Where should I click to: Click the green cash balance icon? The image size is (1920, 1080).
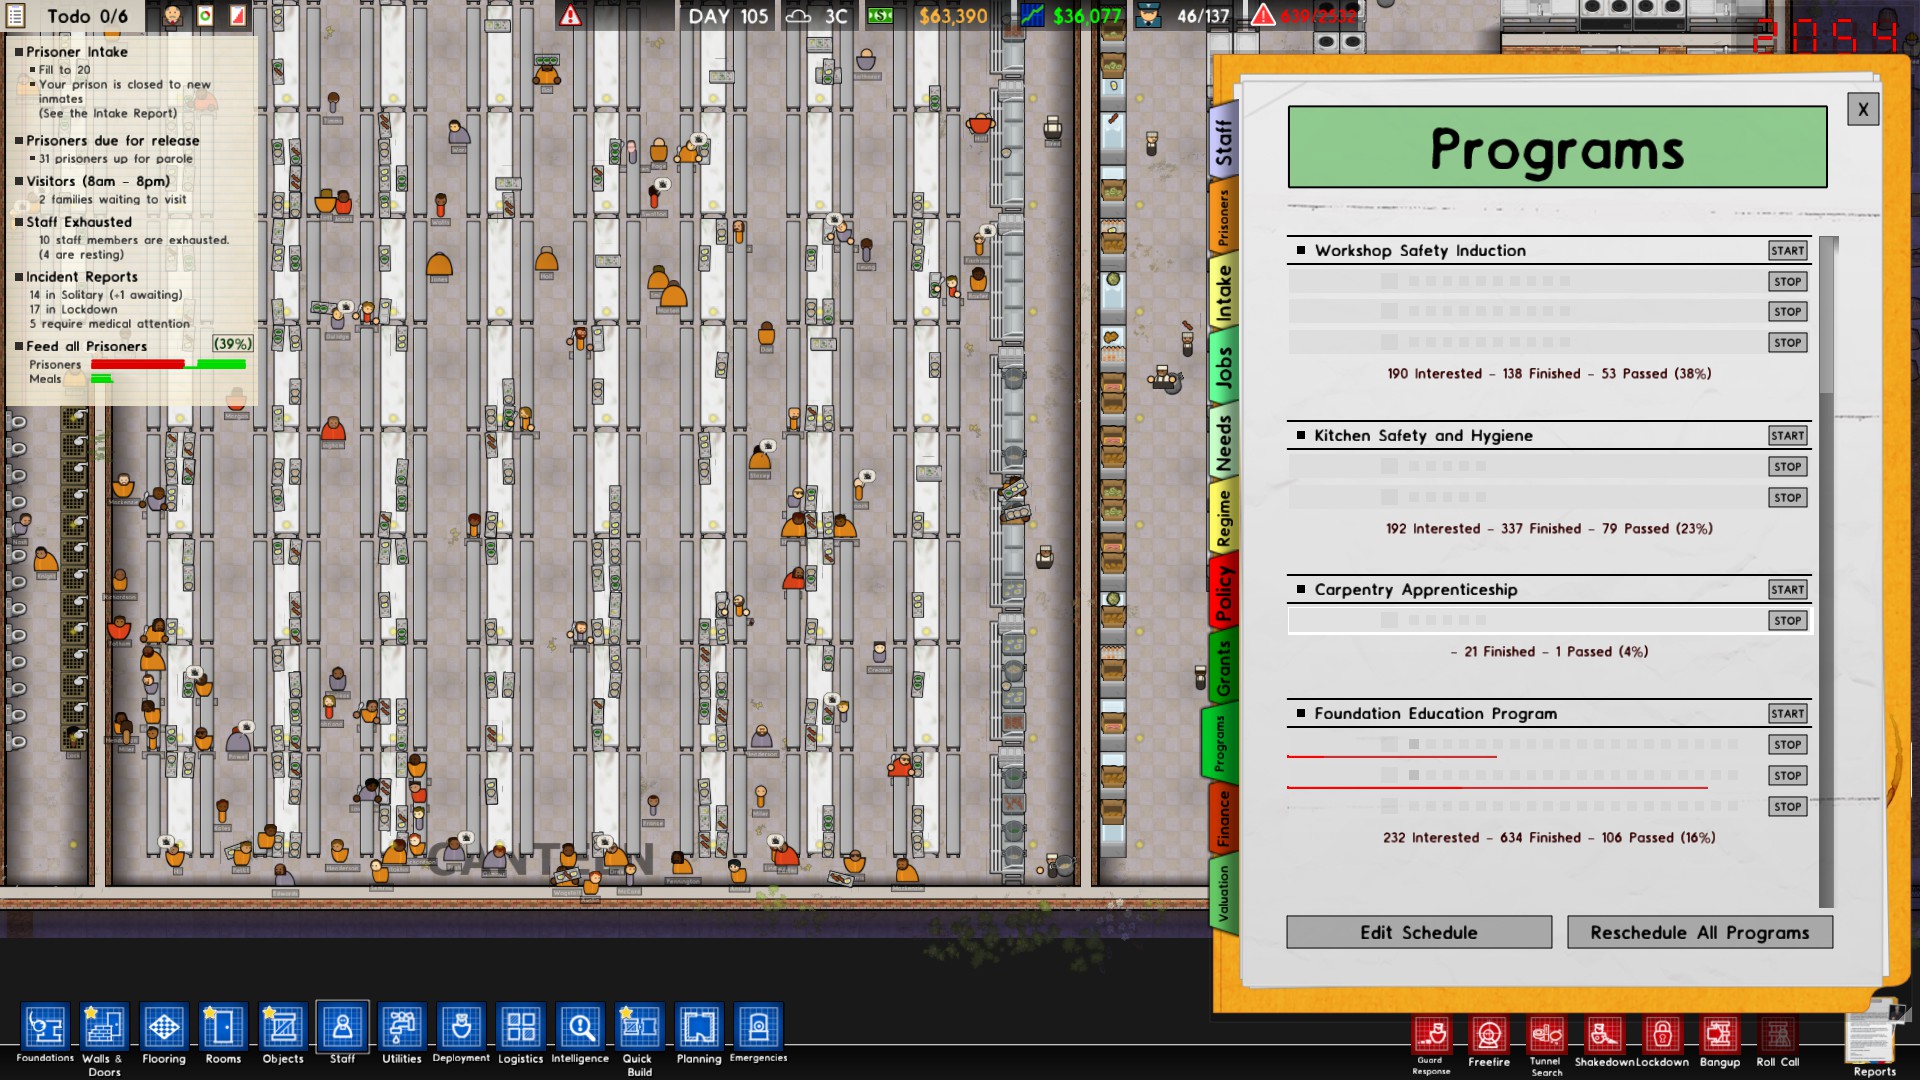[x=880, y=16]
